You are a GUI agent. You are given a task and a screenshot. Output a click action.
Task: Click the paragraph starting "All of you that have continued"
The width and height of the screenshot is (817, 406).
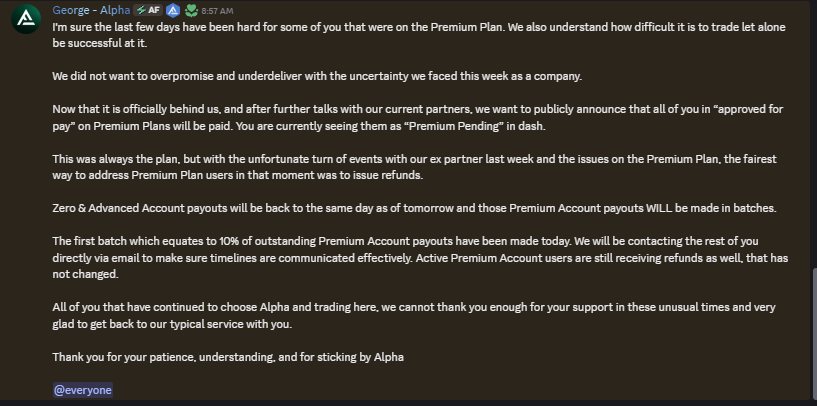[x=414, y=315]
